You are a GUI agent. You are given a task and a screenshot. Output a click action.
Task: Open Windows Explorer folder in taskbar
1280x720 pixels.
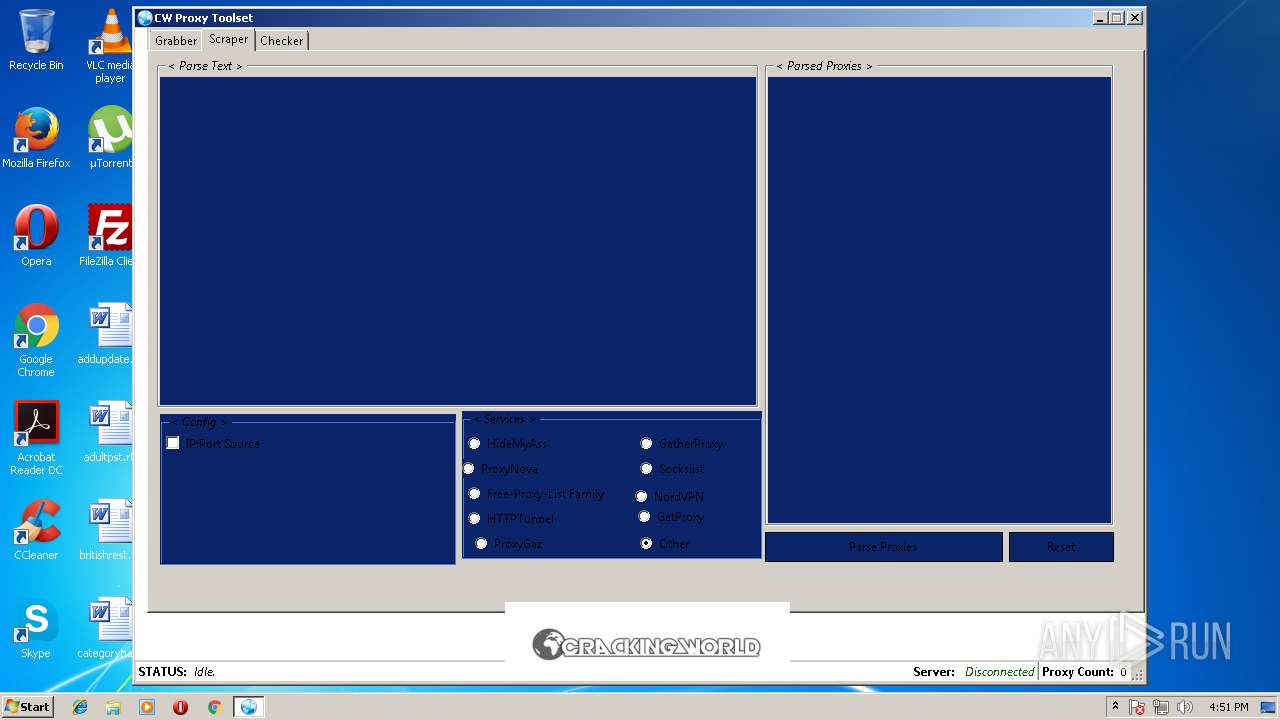tap(113, 707)
